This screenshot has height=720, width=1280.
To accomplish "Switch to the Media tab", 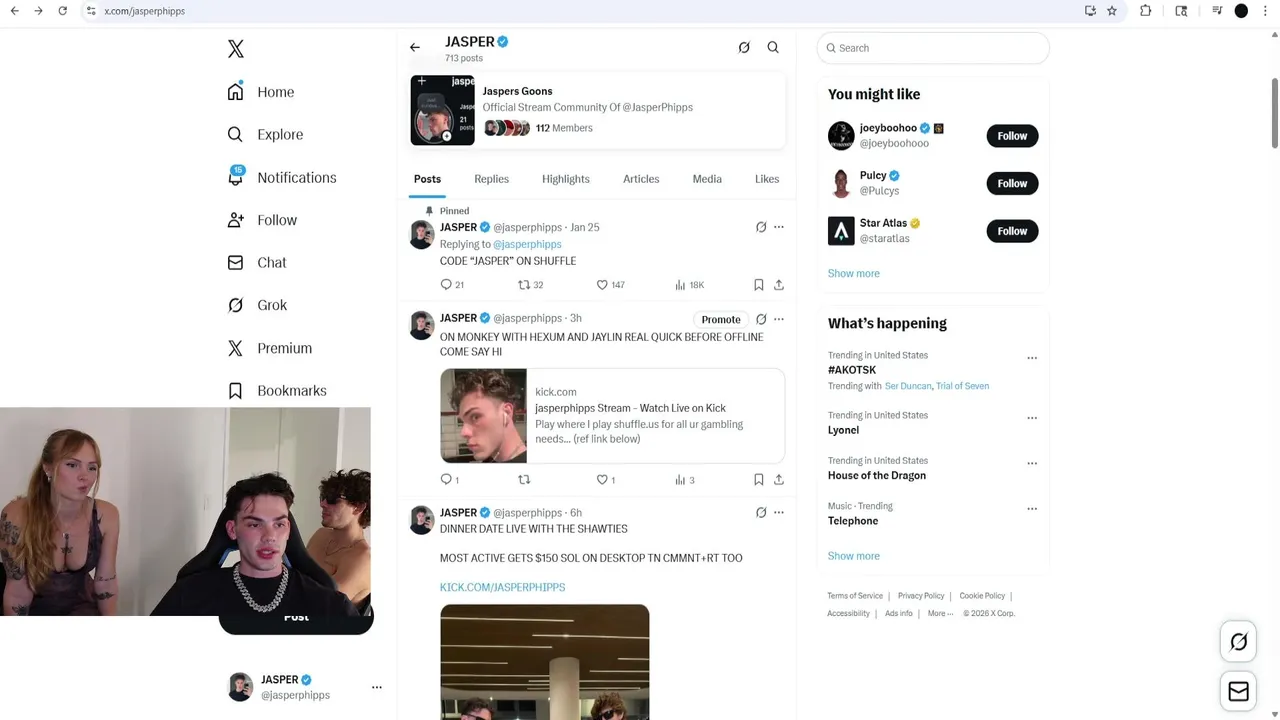I will point(707,179).
